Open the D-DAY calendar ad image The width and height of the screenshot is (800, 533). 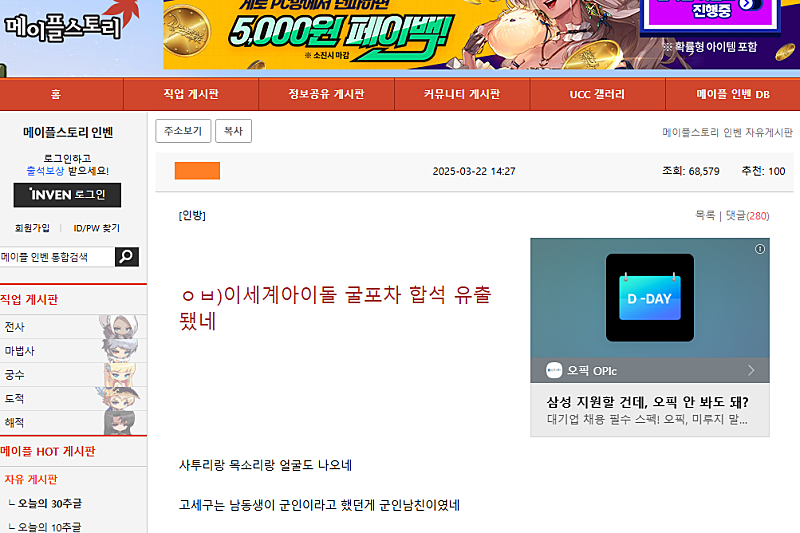tap(649, 298)
